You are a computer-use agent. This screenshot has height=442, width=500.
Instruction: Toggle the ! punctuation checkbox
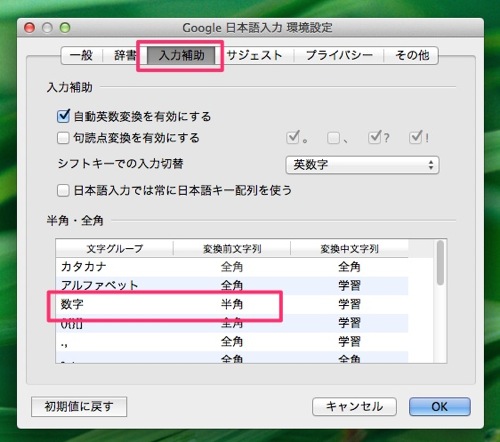point(415,137)
